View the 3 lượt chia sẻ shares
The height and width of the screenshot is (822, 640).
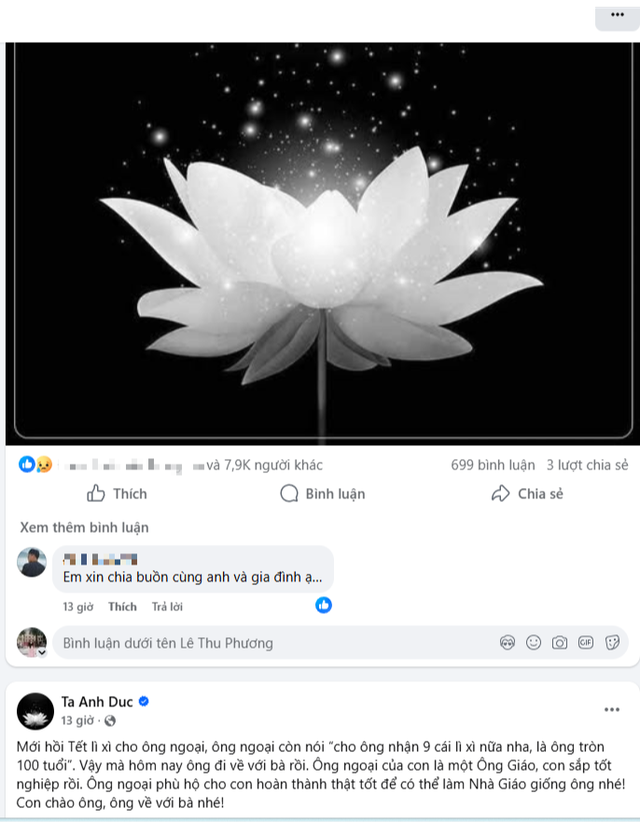[x=587, y=465]
